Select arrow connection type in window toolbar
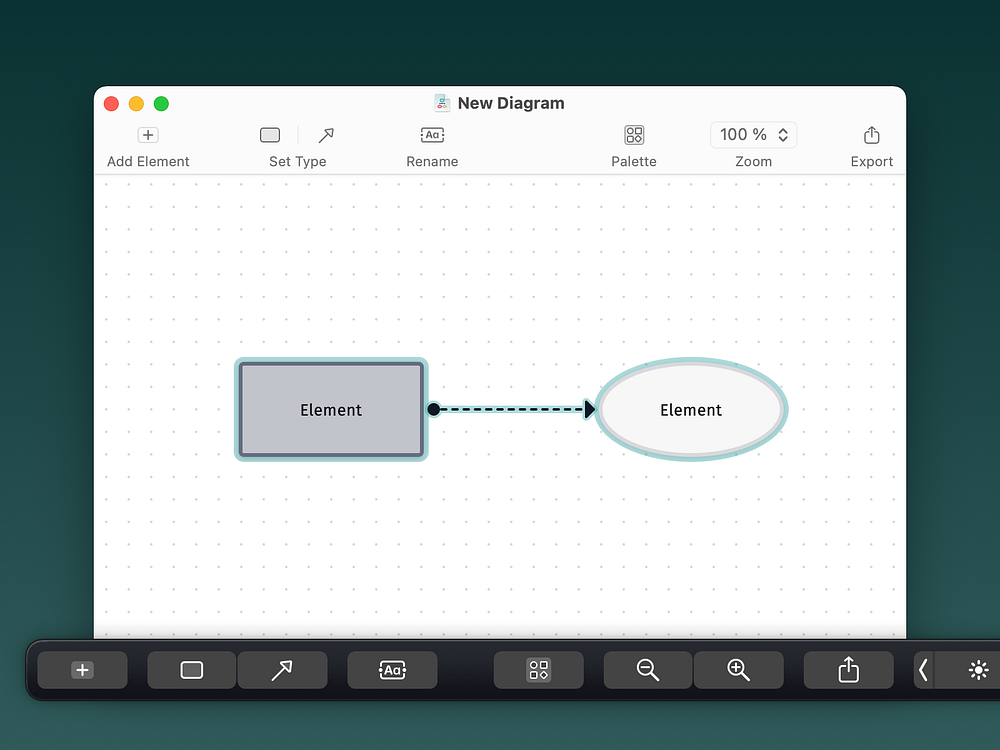The image size is (1000, 750). tap(326, 135)
